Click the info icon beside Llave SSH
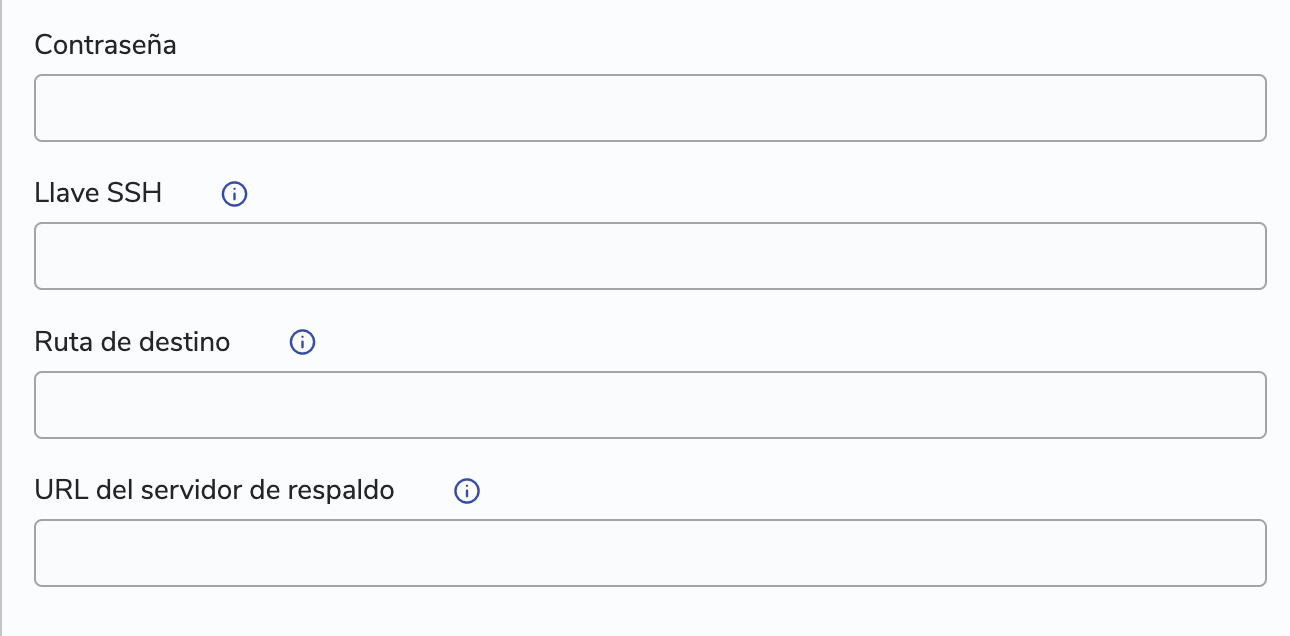 point(234,194)
